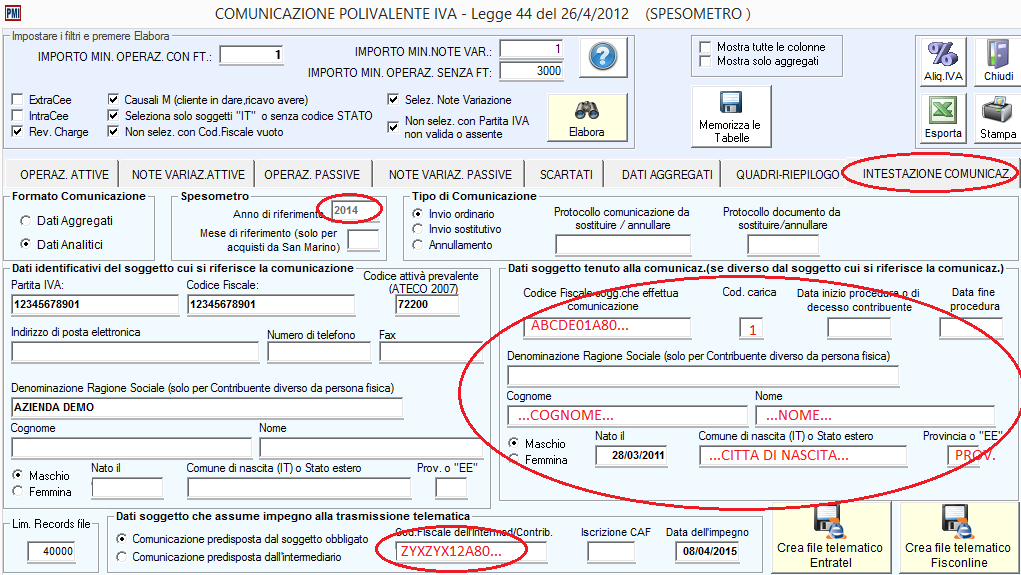Enable Mostra solo aggregati
The height and width of the screenshot is (575, 1021).
[705, 61]
